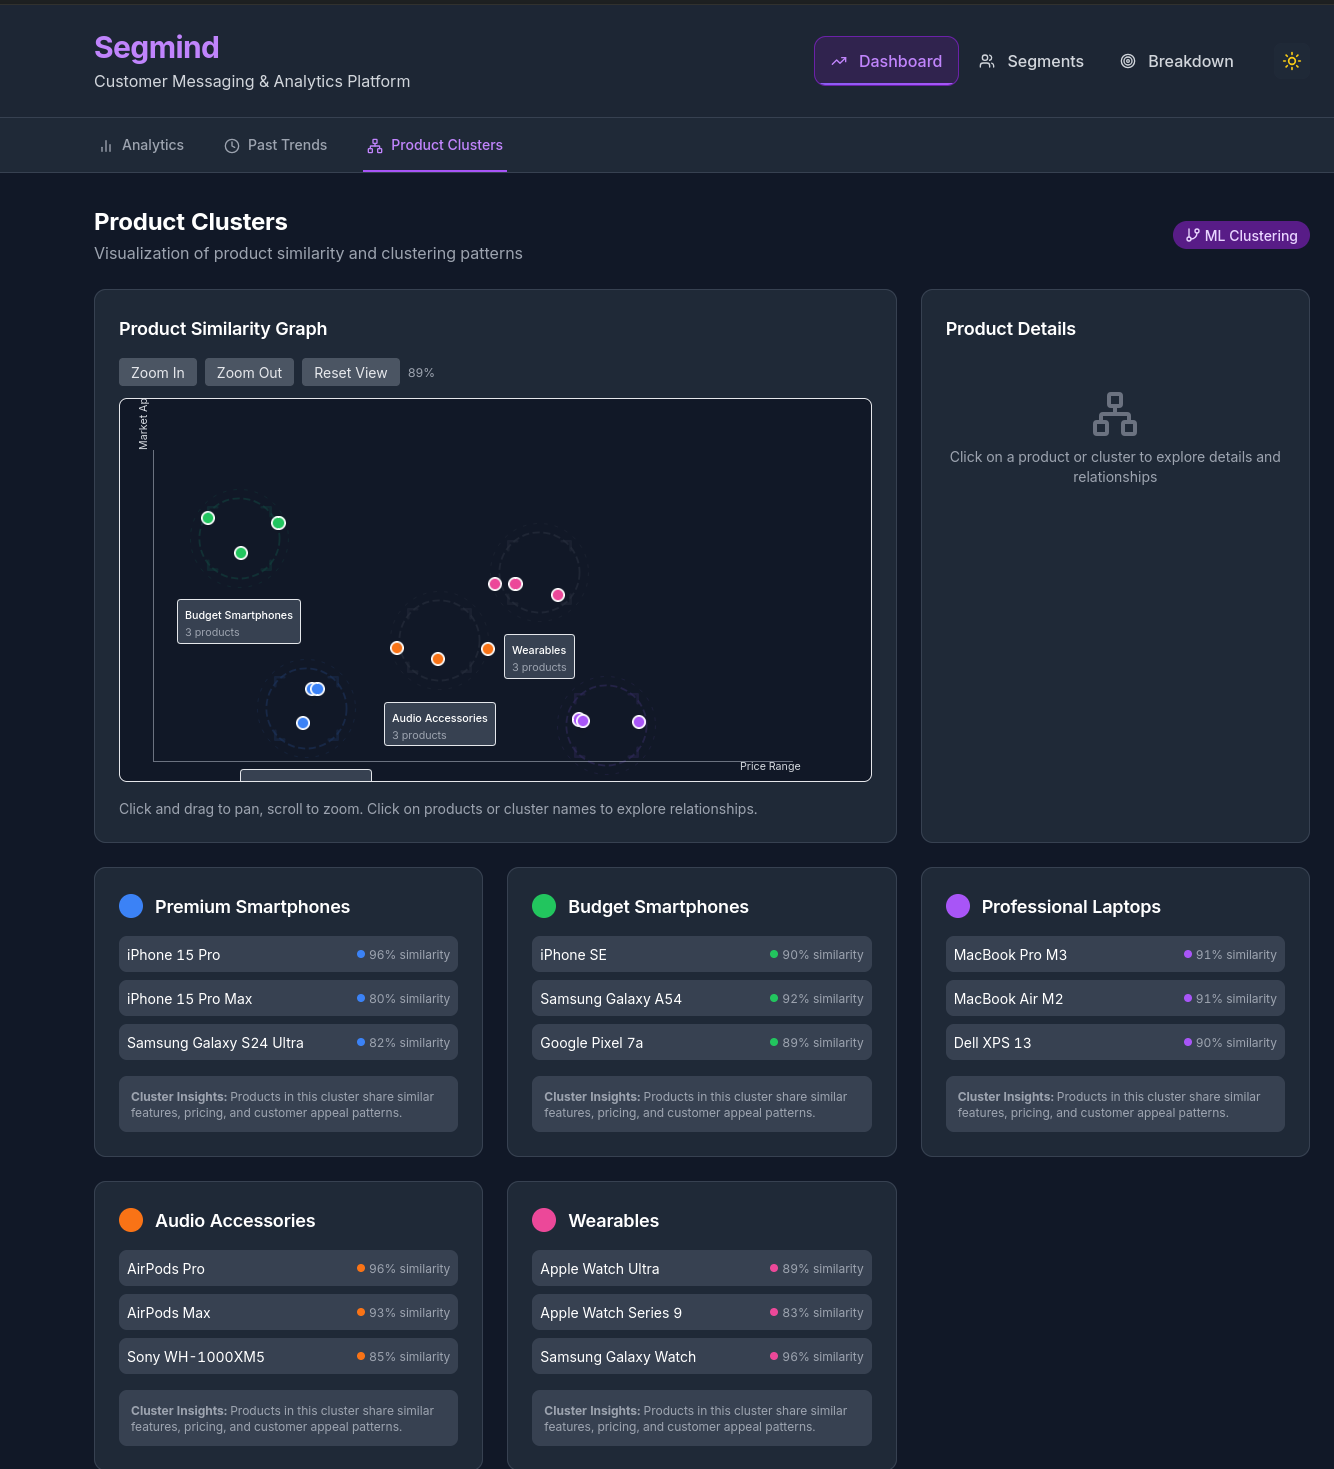Select the Samsung Galaxy S24 Ultra row
This screenshot has height=1469, width=1334.
point(288,1042)
